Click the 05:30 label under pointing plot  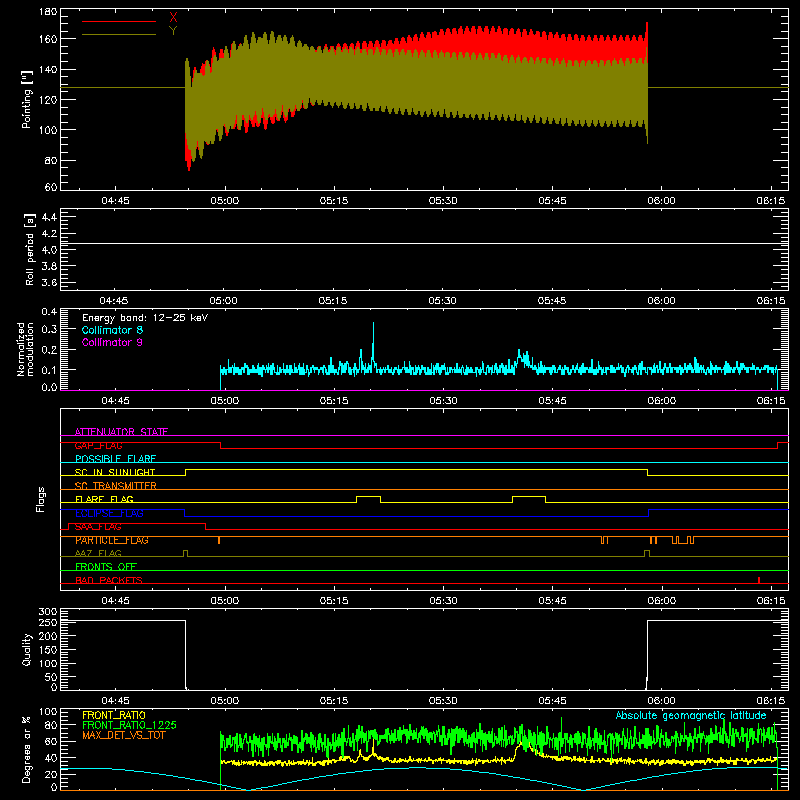click(x=443, y=201)
